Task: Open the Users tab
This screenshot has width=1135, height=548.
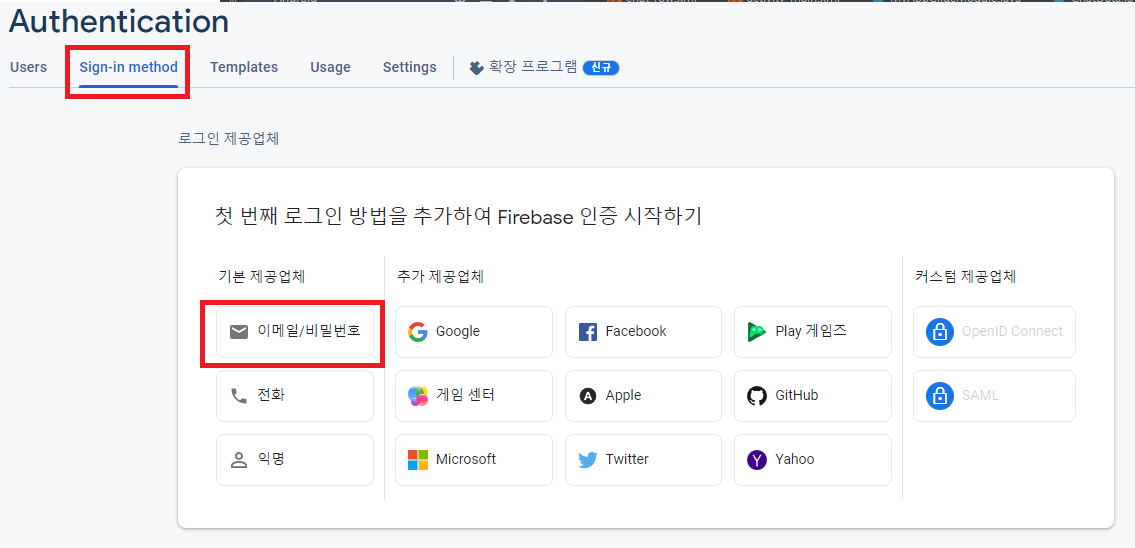Action: tap(28, 67)
